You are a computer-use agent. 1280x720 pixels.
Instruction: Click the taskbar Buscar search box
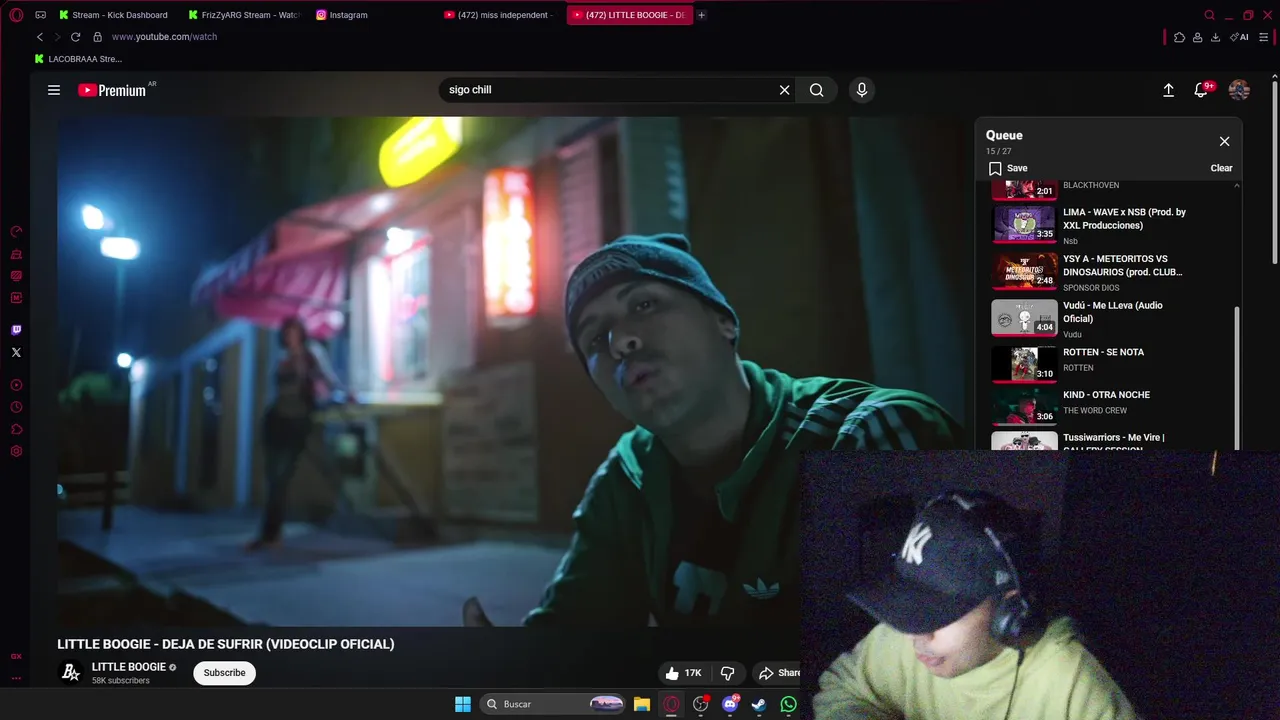click(553, 704)
